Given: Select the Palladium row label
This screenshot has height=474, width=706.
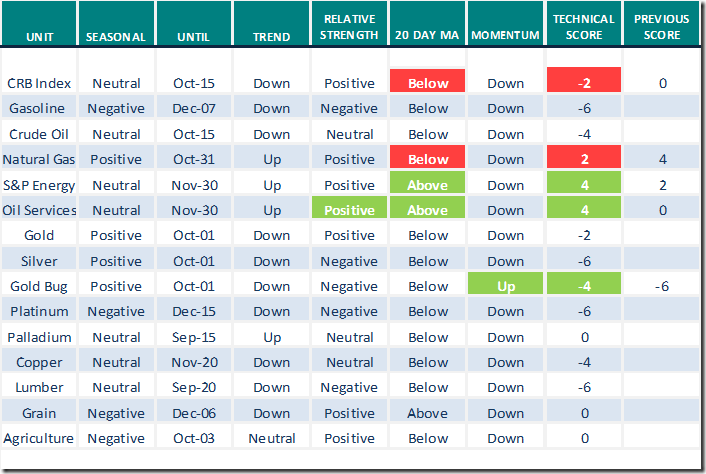Looking at the screenshot, I should 39,337.
